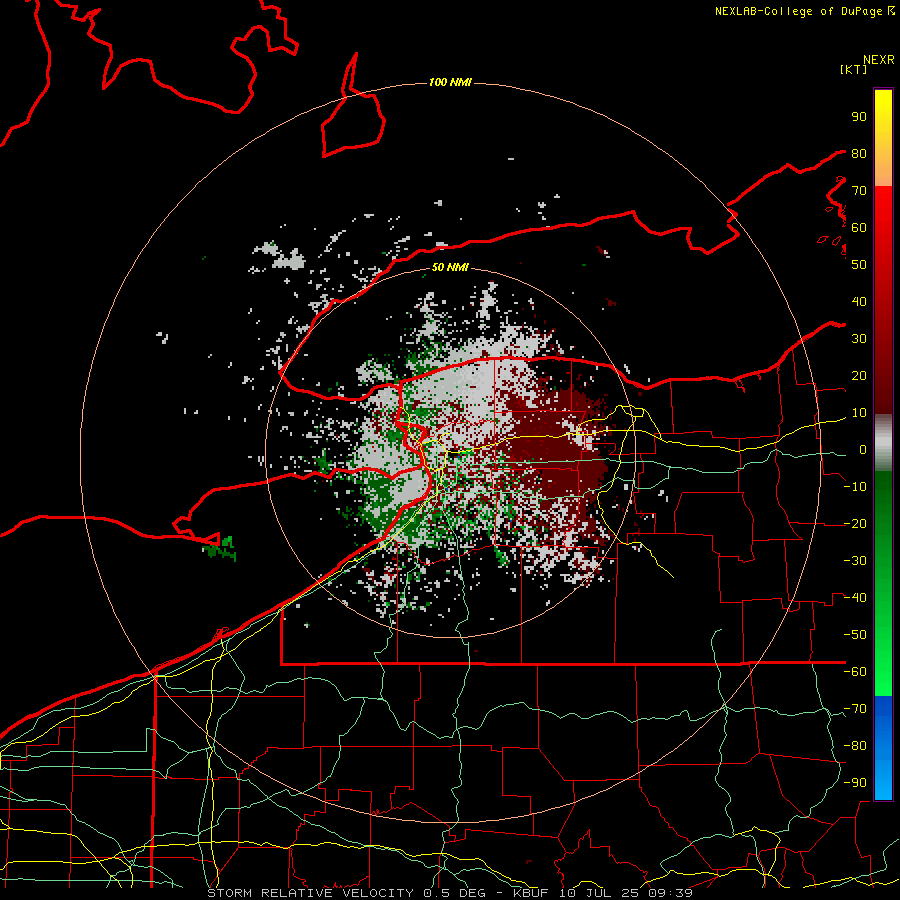Click the Storm Relative Velocity KBUF caption
900x900 pixels.
click(450, 893)
